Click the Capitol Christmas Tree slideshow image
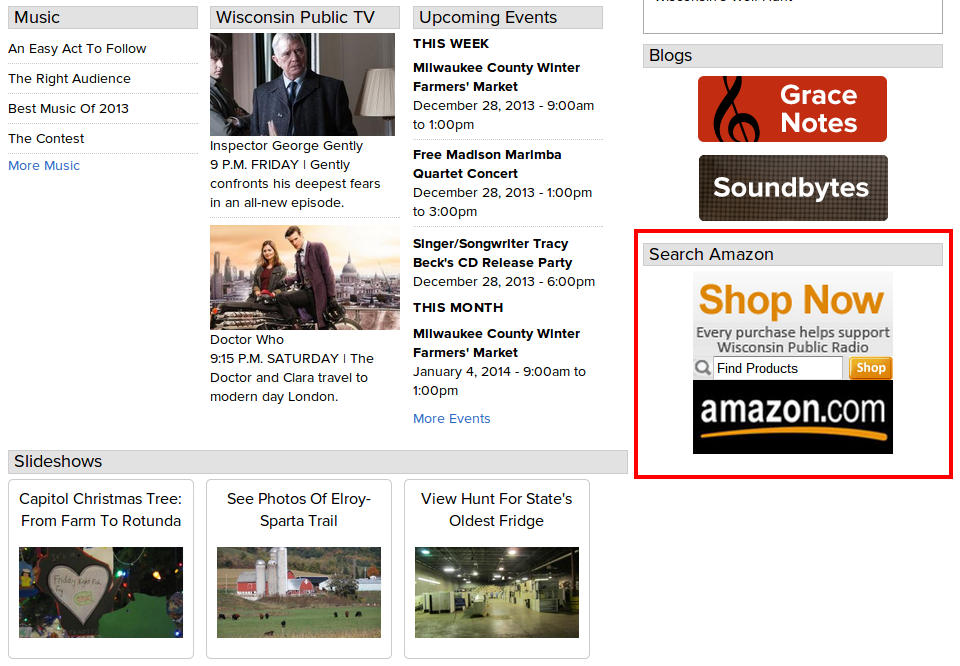The image size is (960, 666). click(x=101, y=593)
